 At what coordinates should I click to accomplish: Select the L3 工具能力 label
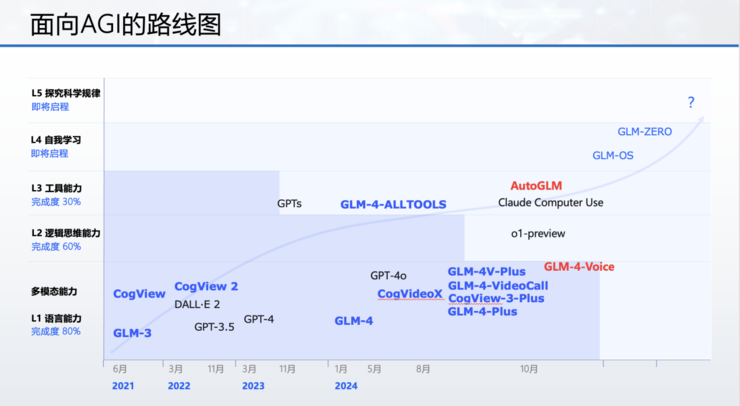click(57, 188)
